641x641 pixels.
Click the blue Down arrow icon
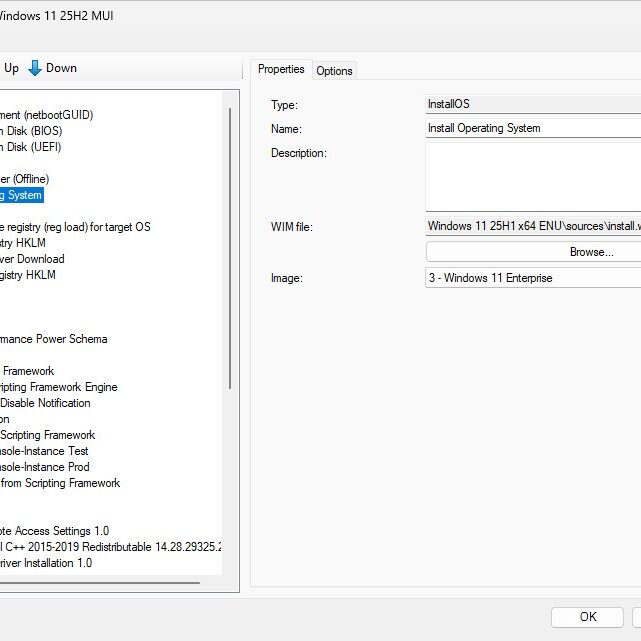pyautogui.click(x=35, y=68)
